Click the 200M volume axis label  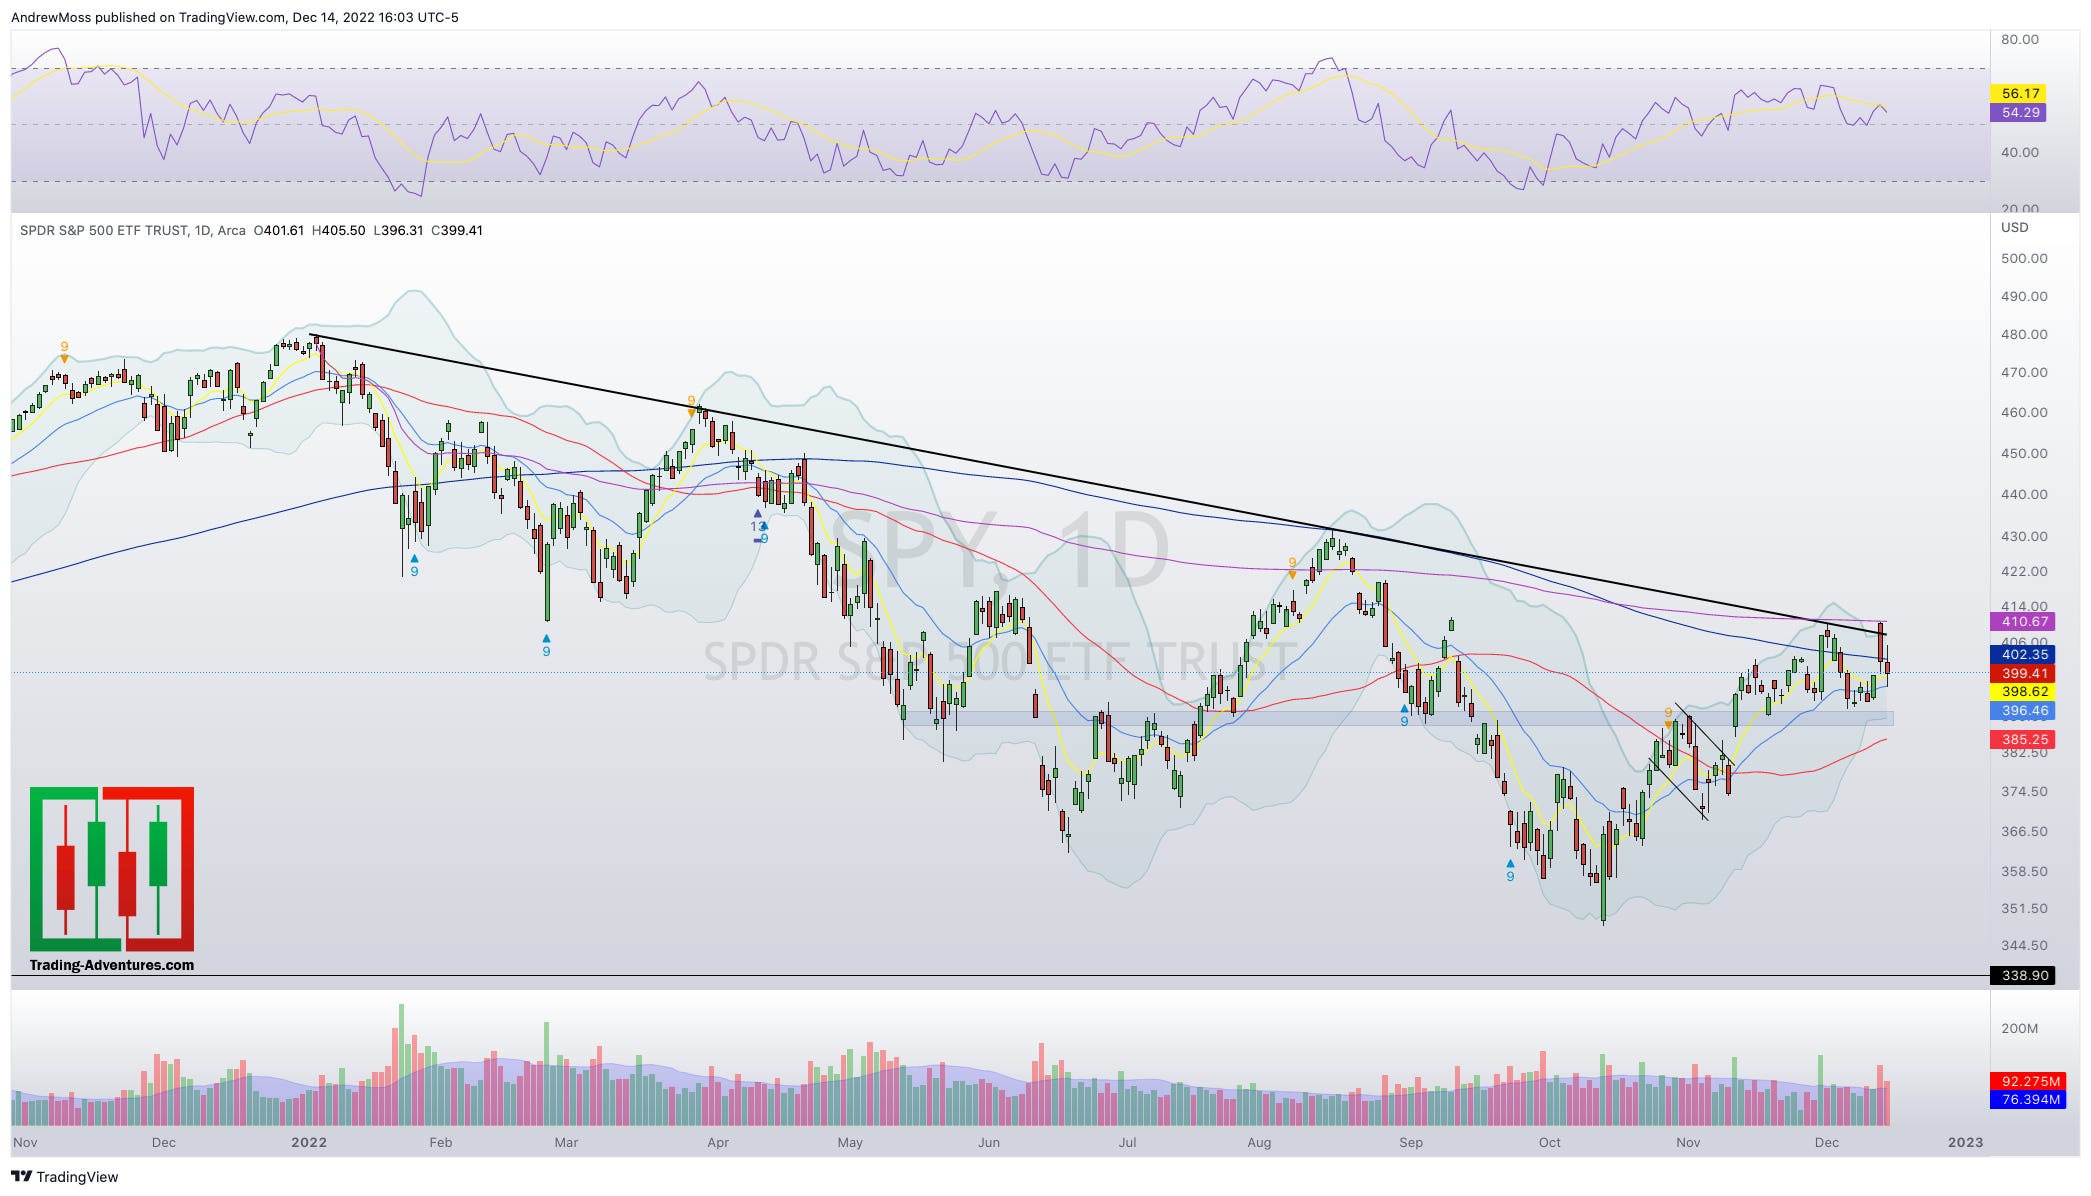(2019, 1028)
